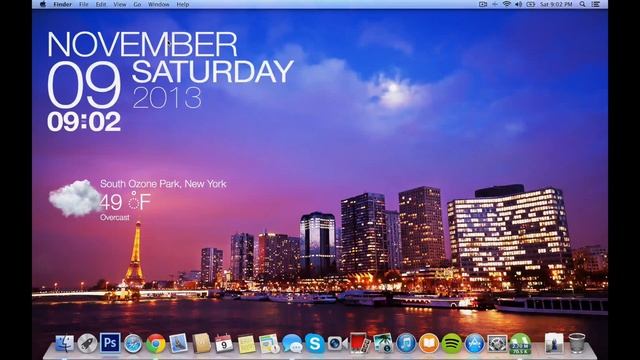Open Finder from the Dock

64,344
